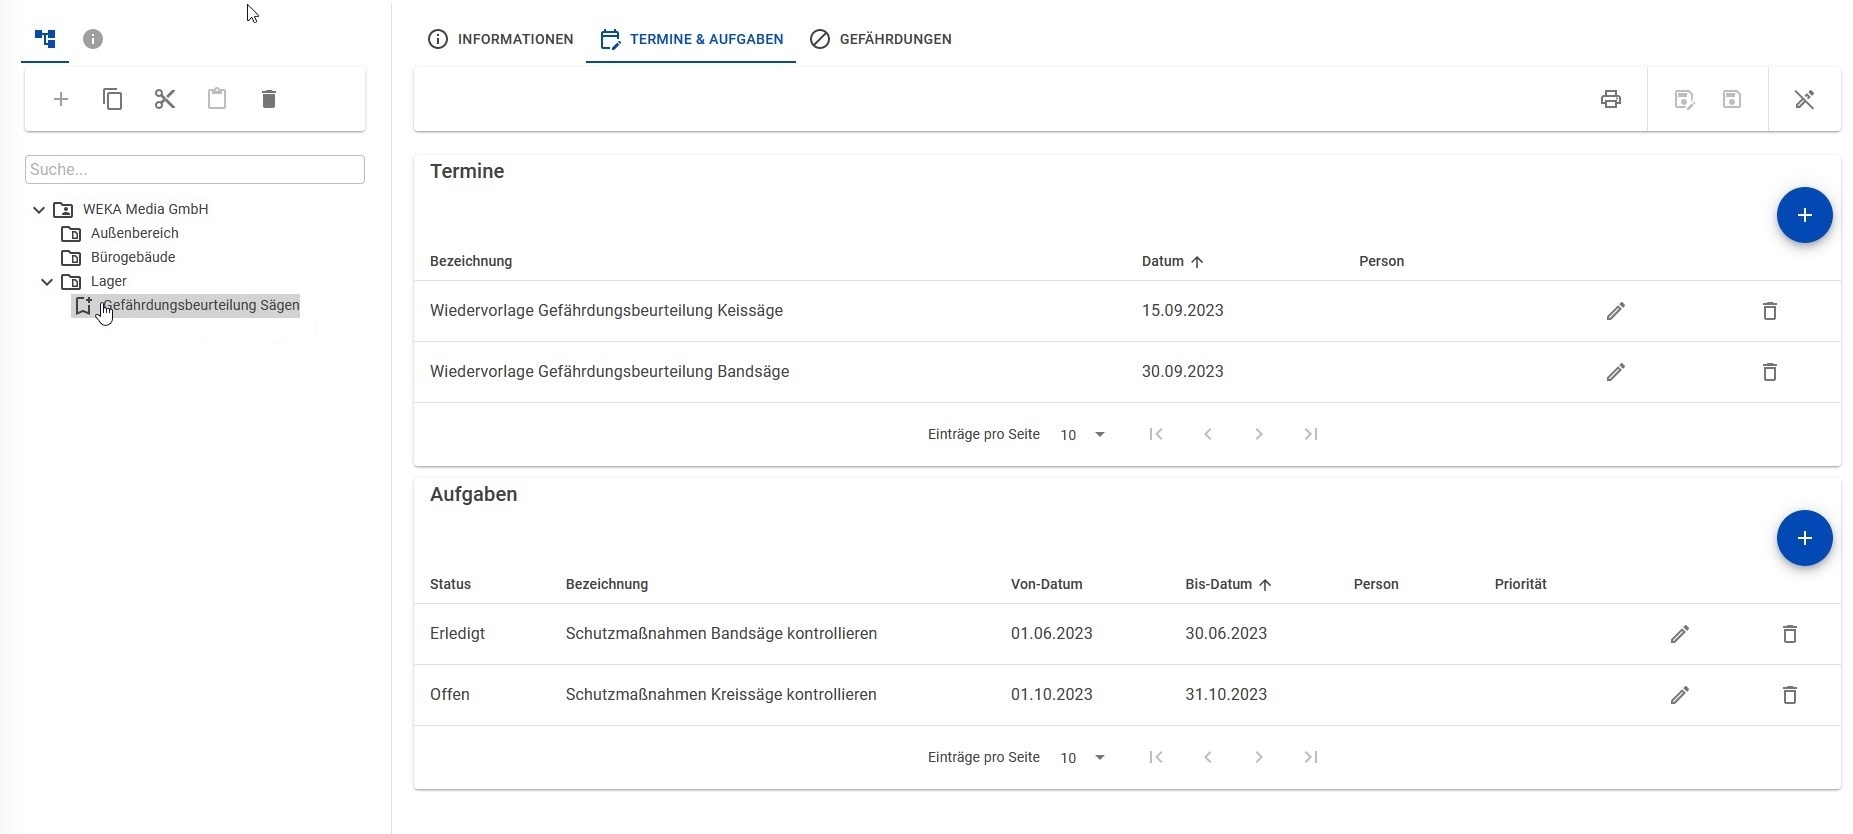Delete the Schutzmaßnahmen Bandsäge kontrollieren task
The width and height of the screenshot is (1853, 834).
(x=1789, y=634)
